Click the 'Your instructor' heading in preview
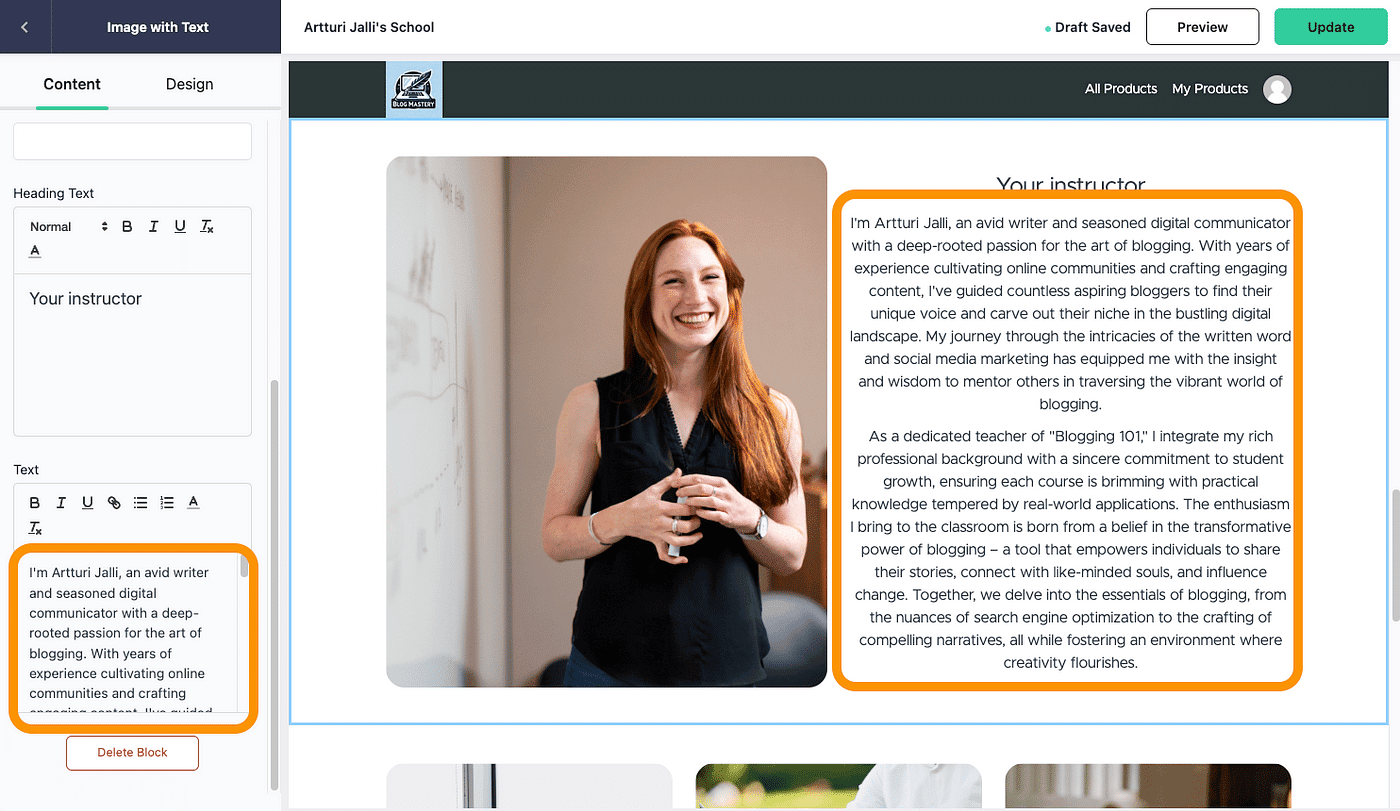This screenshot has width=1400, height=811. 1070,184
